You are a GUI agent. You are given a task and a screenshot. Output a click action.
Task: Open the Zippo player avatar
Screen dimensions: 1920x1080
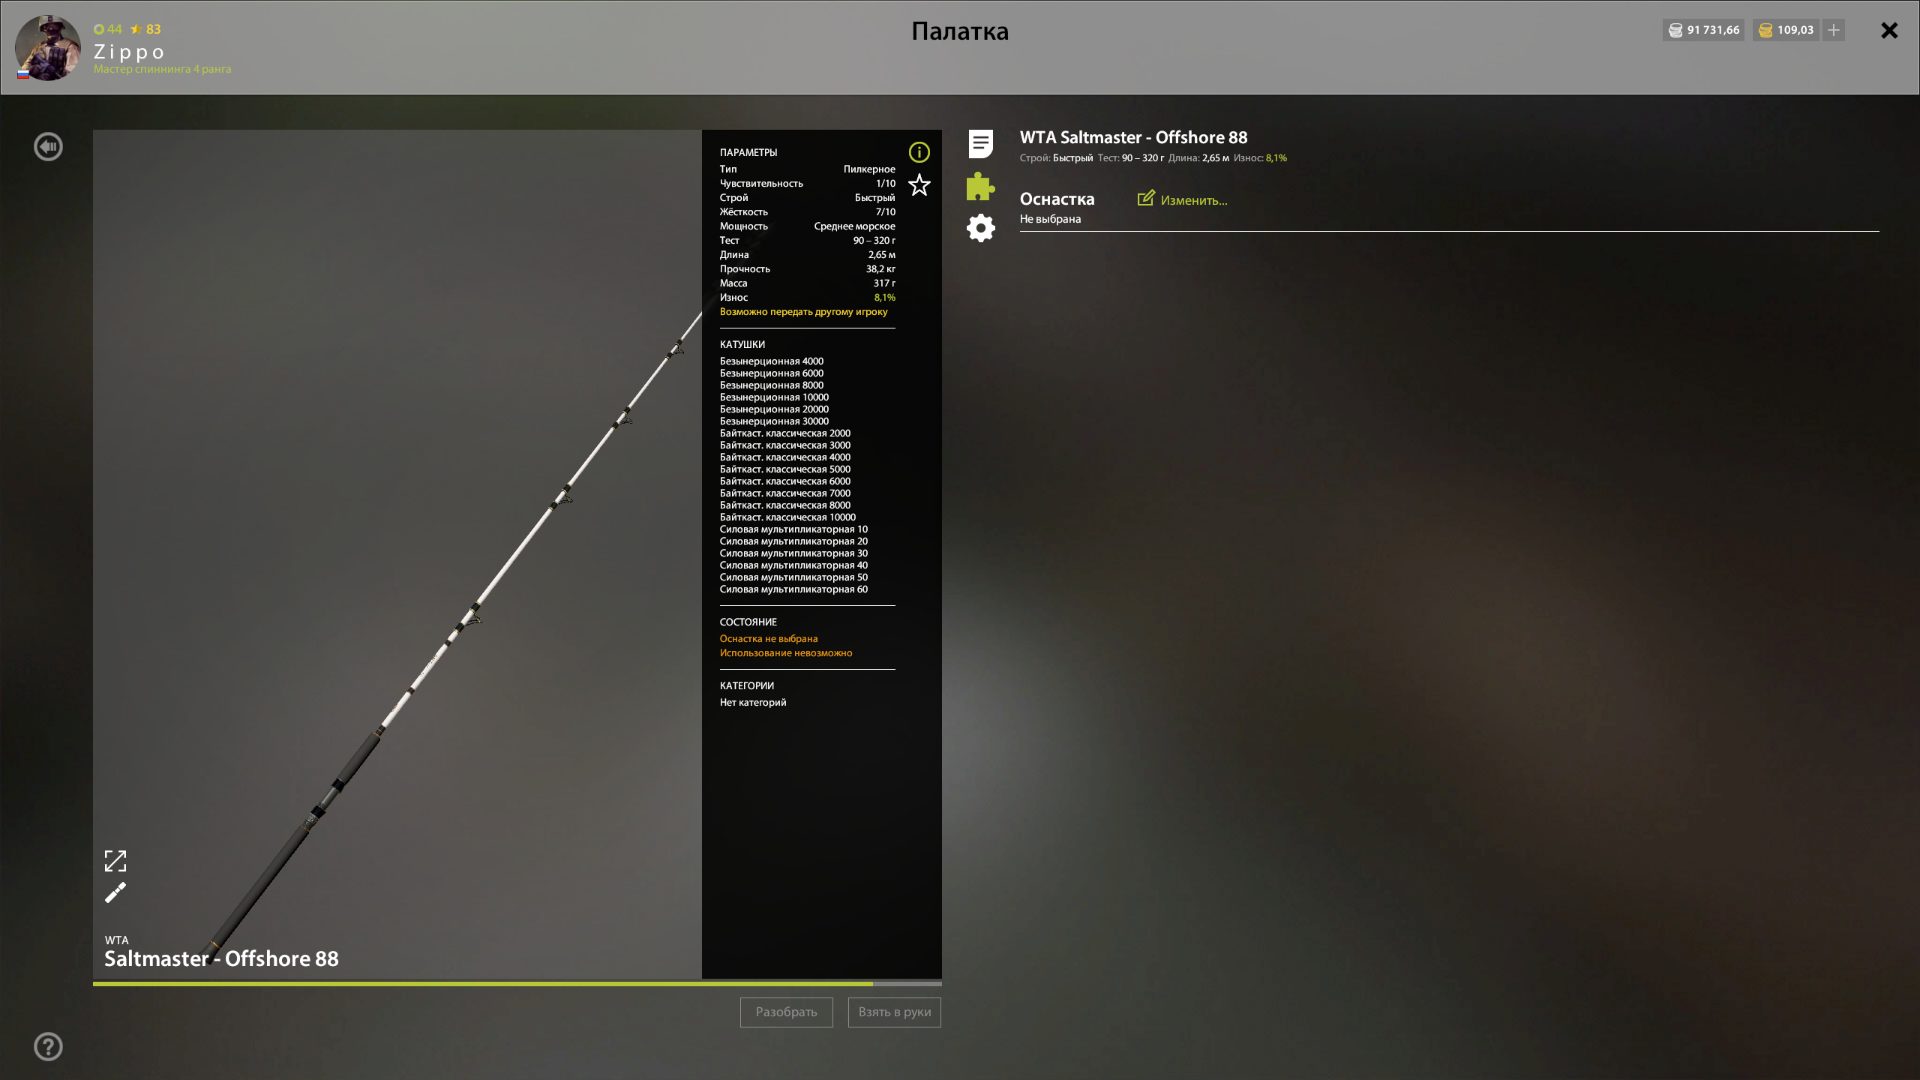[48, 48]
